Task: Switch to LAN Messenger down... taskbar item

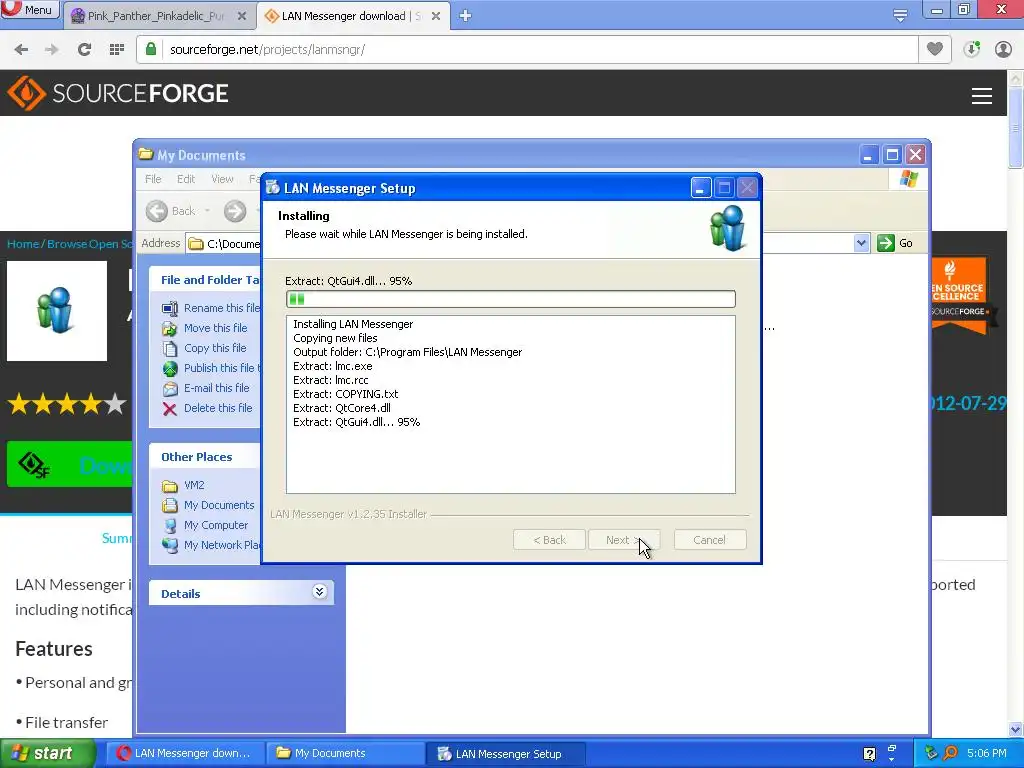Action: 185,753
